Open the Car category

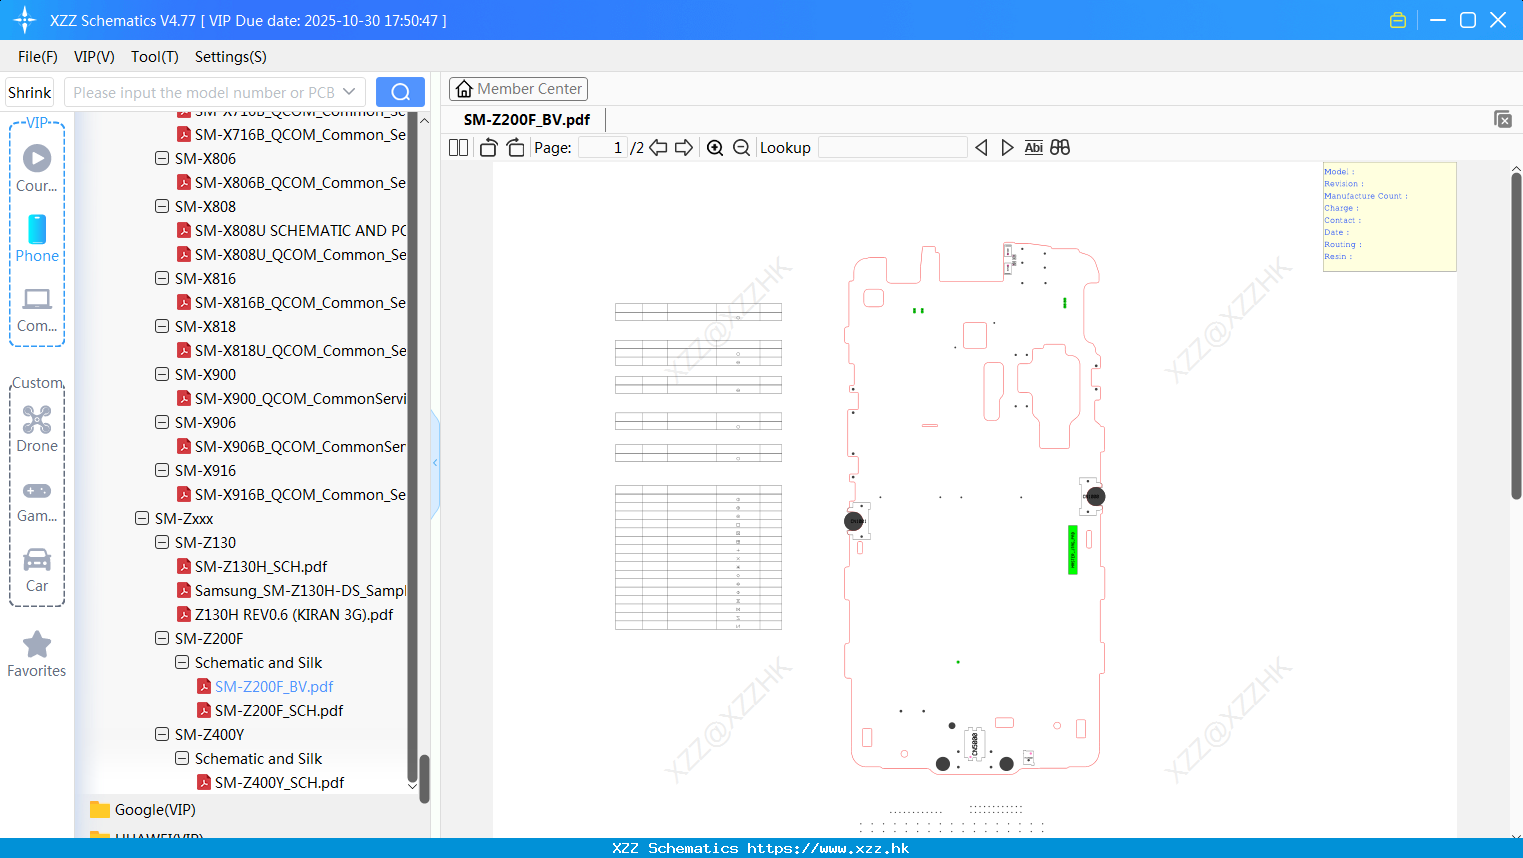point(37,570)
